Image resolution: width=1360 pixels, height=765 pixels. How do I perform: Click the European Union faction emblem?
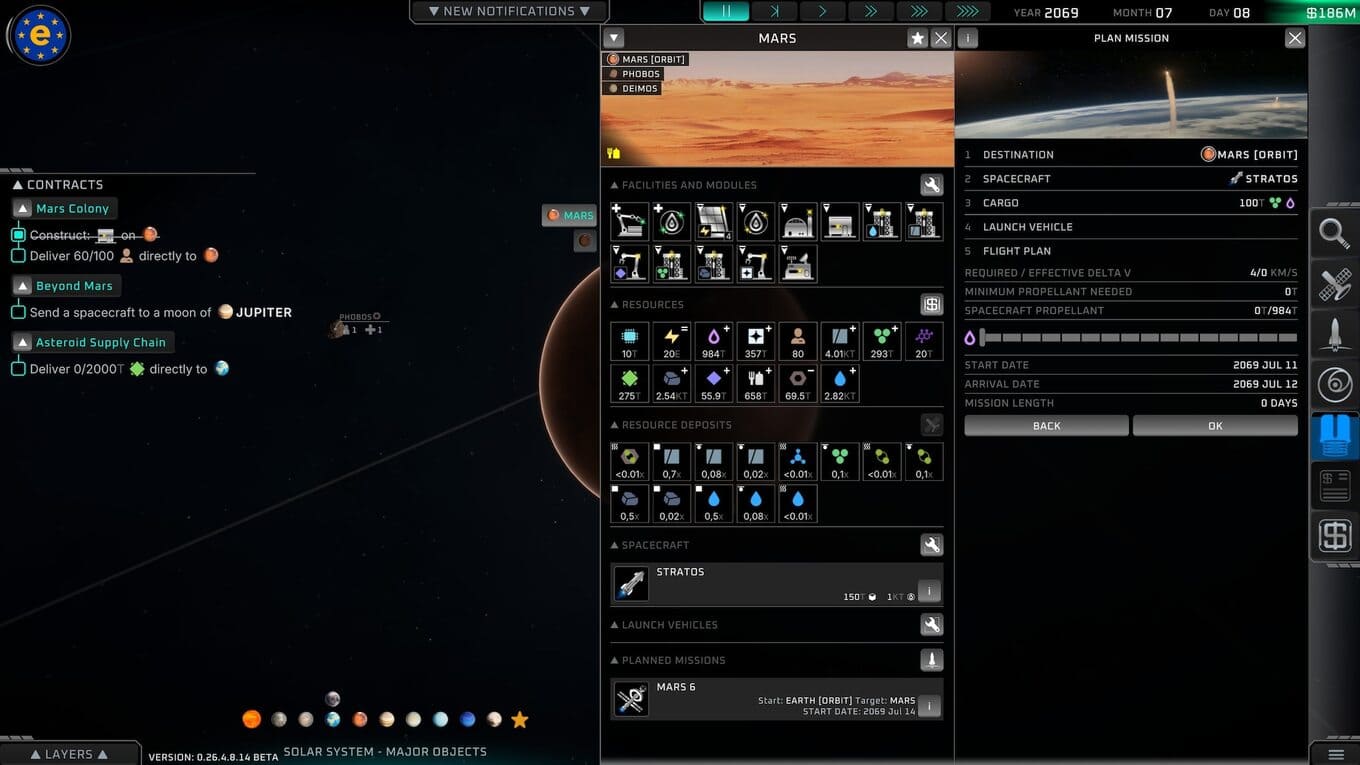tap(40, 35)
